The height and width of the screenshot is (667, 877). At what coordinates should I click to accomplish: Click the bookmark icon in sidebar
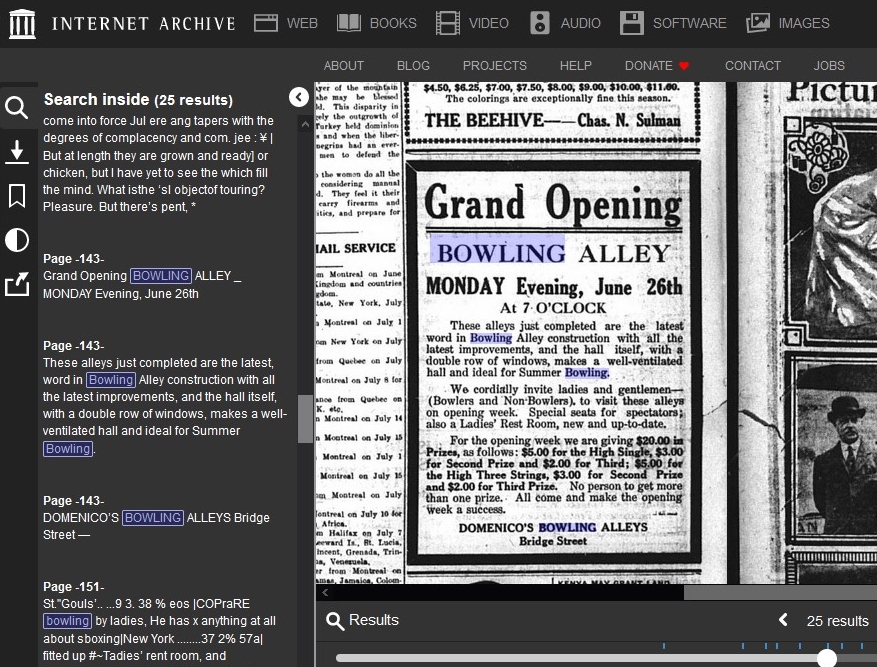tap(17, 196)
